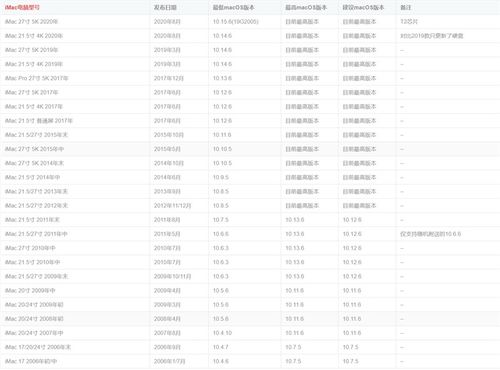
Task: Click the maximum macOS version header
Action: [306, 7]
